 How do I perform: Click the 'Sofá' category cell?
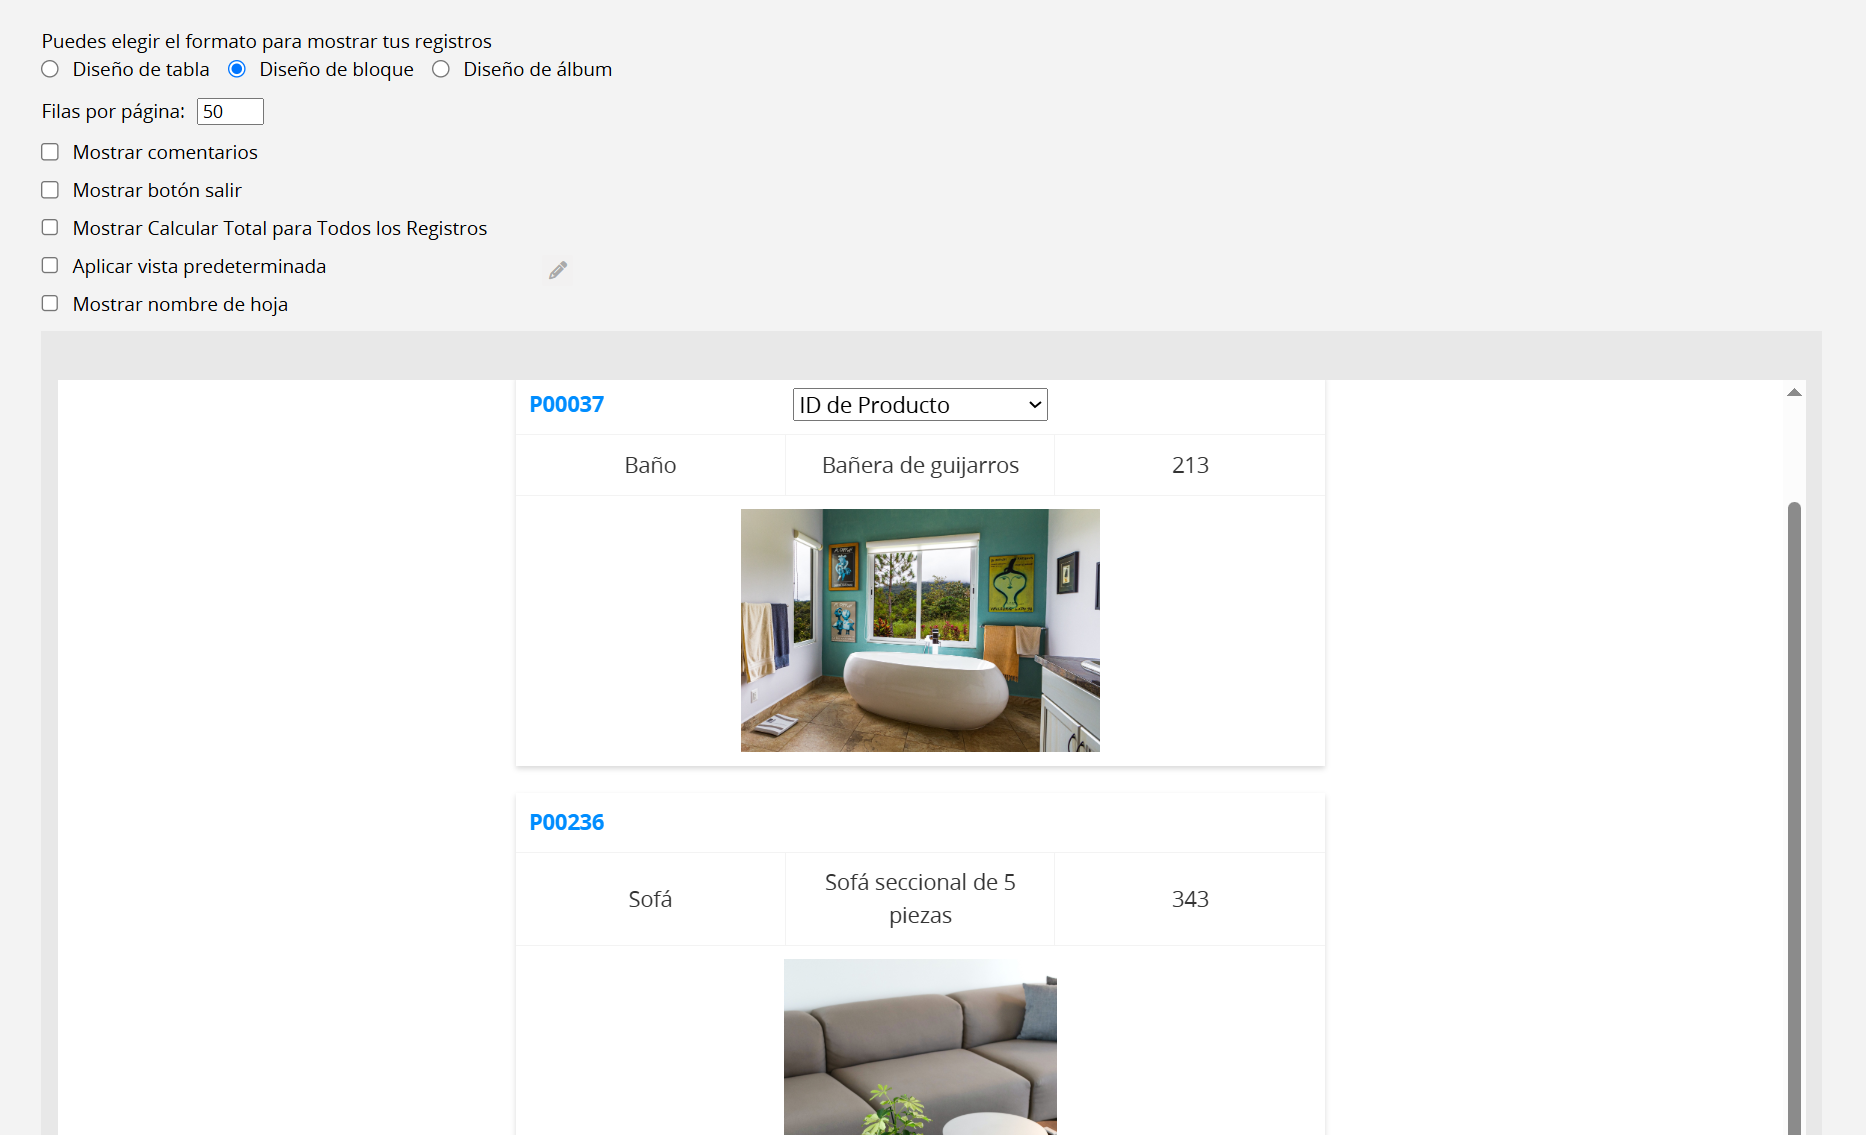click(x=650, y=899)
